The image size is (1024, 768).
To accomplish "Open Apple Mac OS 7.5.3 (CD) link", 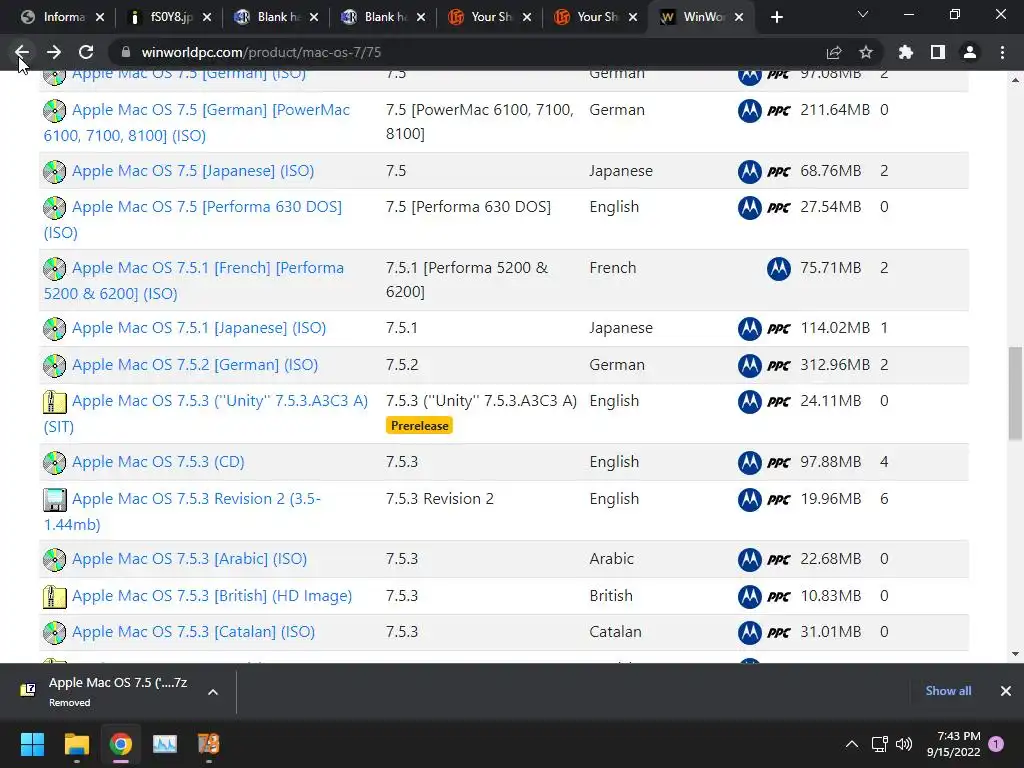I will [x=158, y=462].
